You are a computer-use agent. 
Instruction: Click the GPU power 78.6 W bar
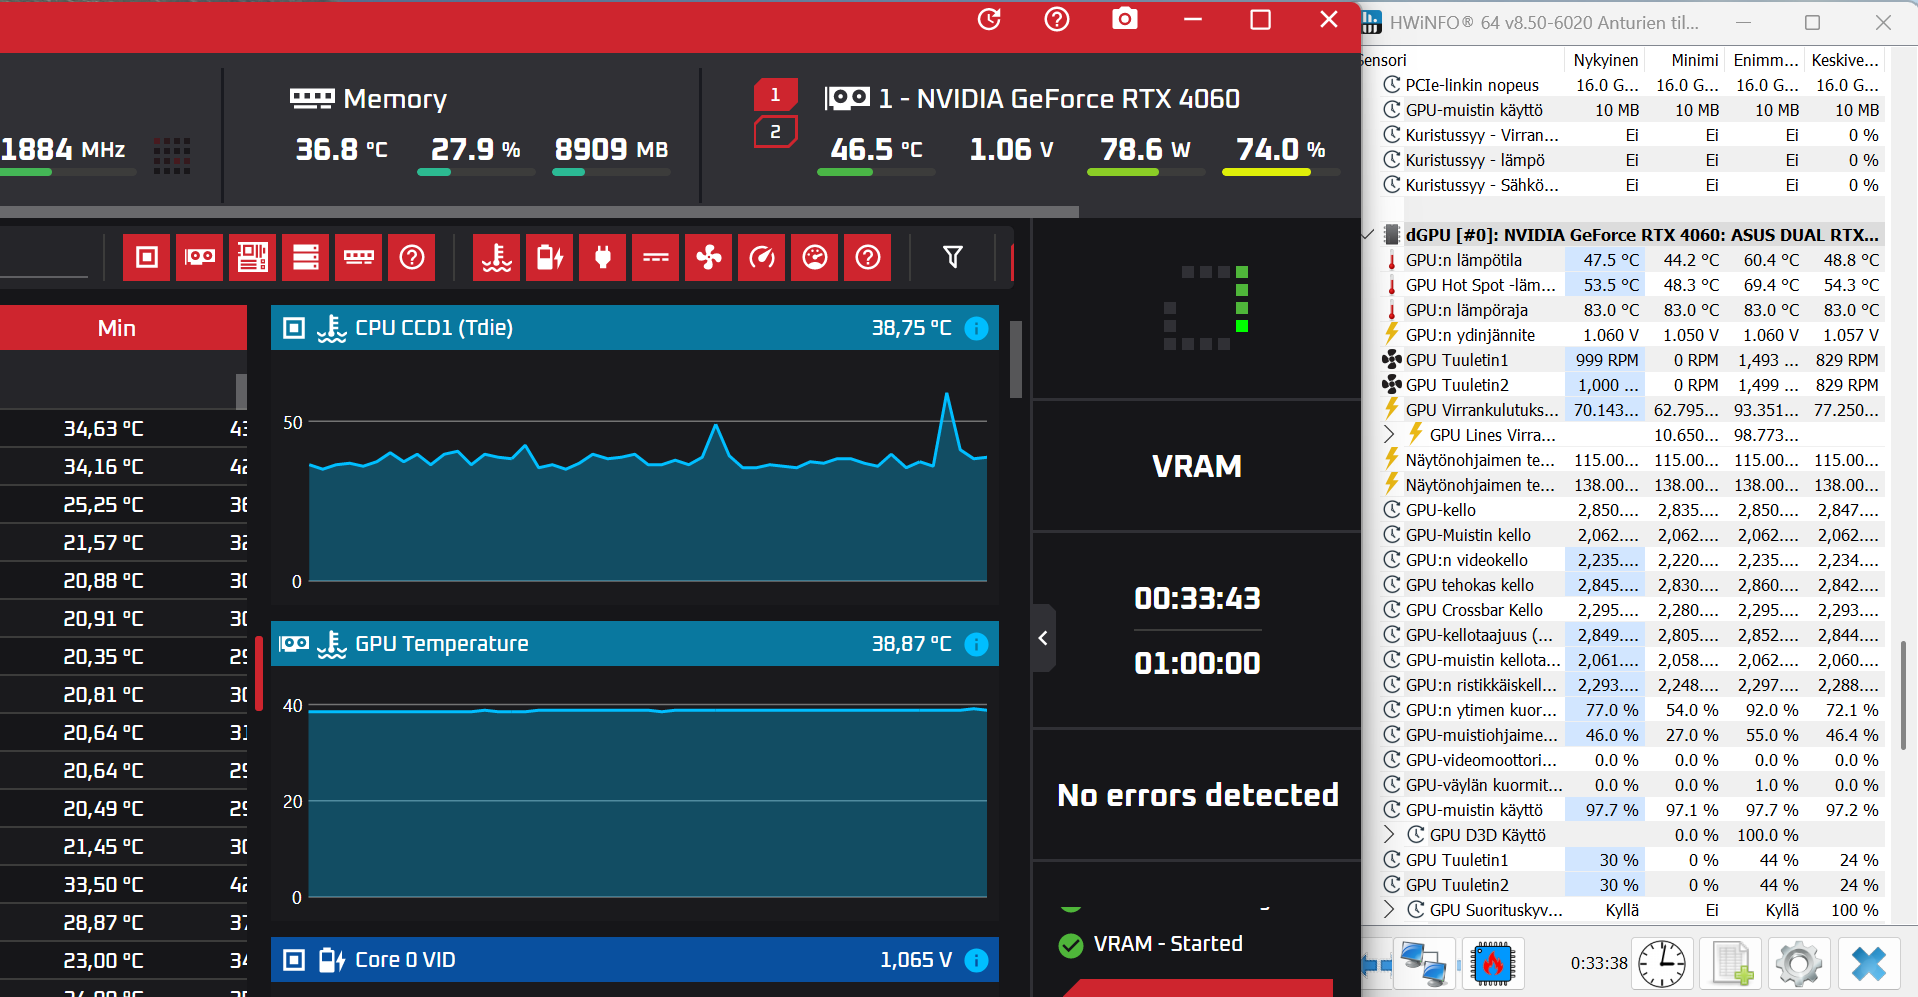coord(1146,172)
